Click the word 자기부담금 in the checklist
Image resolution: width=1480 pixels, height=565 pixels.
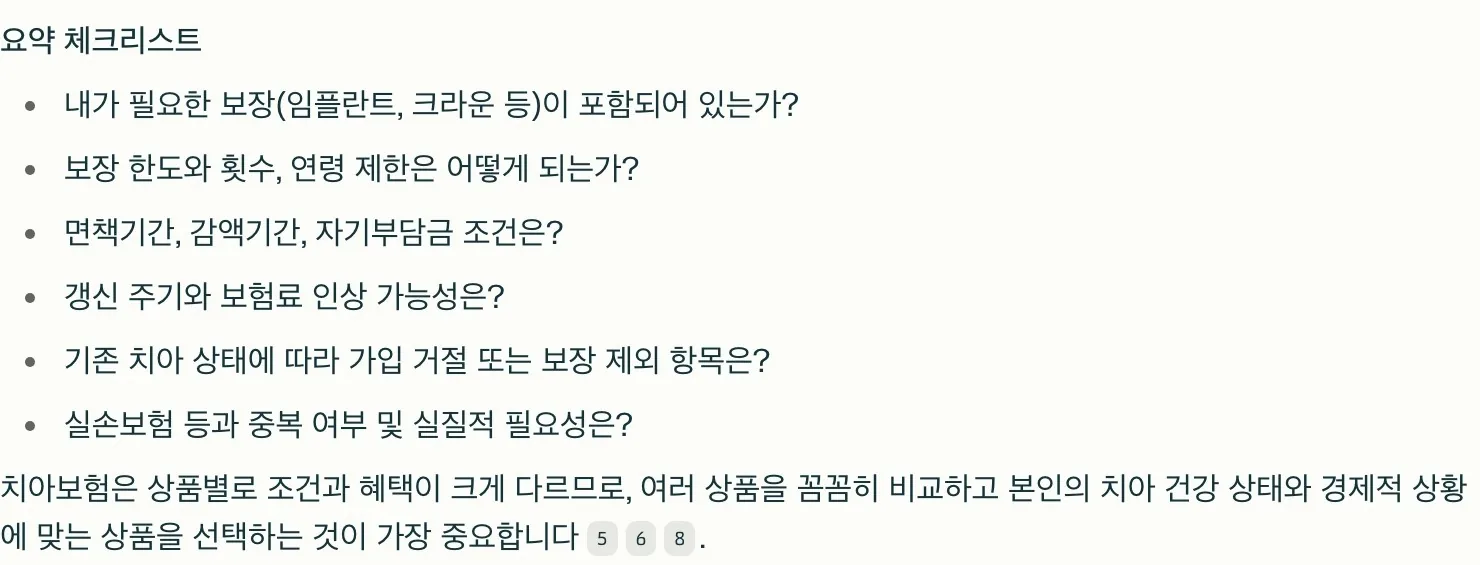384,232
